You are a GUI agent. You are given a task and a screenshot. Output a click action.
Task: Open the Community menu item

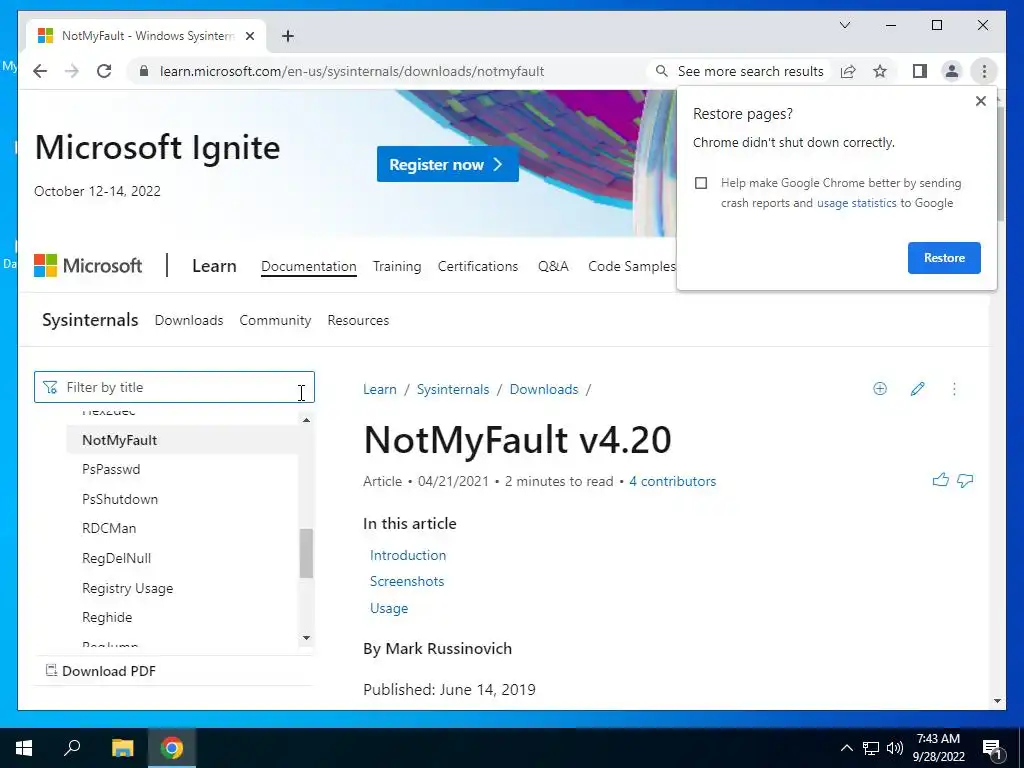(275, 321)
